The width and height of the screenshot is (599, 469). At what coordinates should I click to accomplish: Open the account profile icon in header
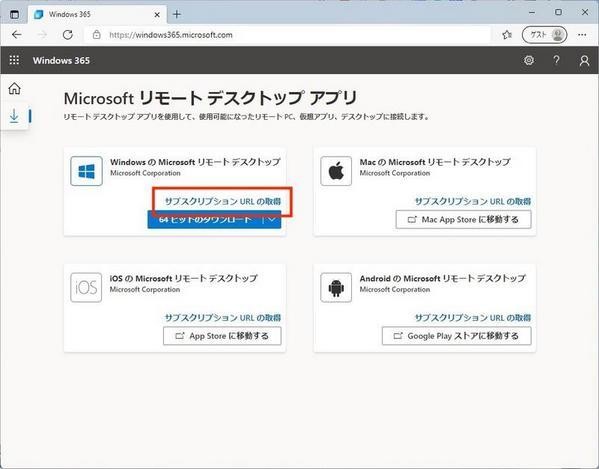(x=584, y=60)
